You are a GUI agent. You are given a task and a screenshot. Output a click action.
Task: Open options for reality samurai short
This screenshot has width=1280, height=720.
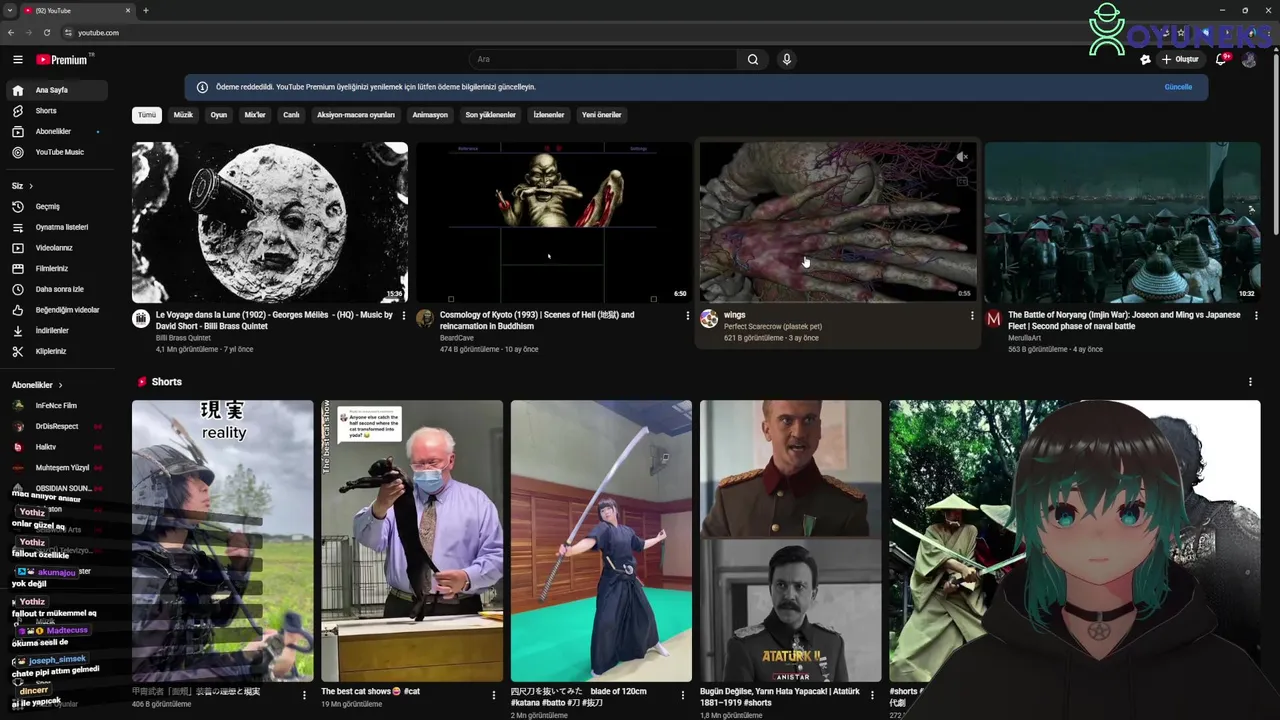(x=304, y=694)
